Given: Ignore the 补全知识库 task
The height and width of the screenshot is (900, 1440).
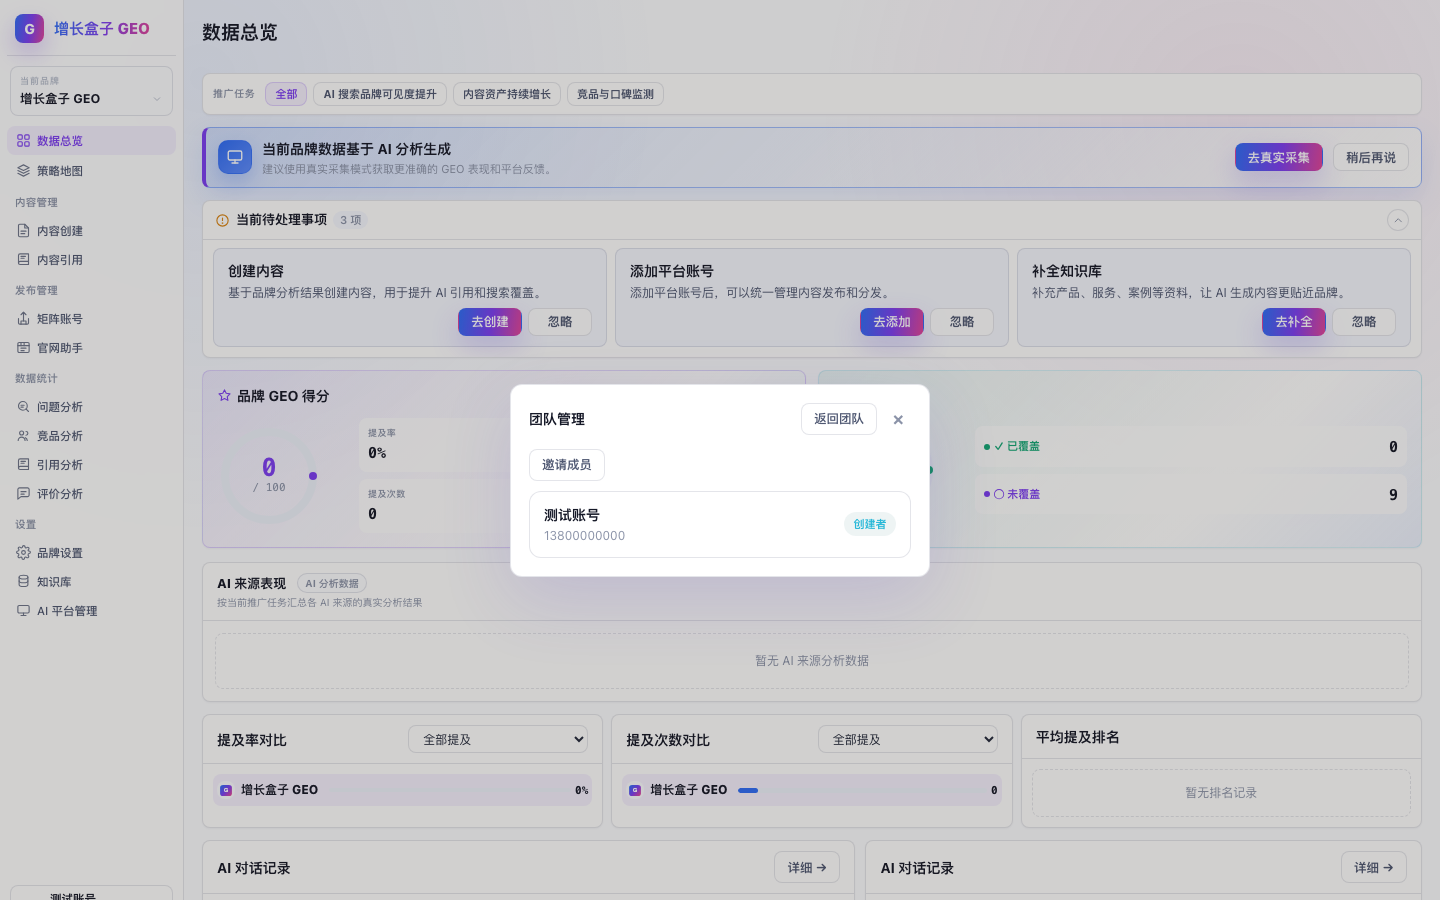Looking at the screenshot, I should pos(1364,322).
